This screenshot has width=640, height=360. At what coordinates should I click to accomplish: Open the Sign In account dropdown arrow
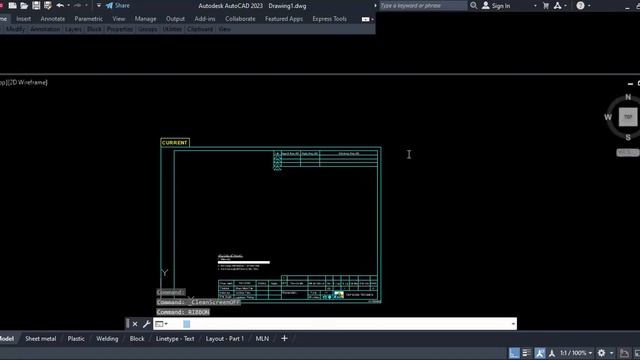coord(535,6)
